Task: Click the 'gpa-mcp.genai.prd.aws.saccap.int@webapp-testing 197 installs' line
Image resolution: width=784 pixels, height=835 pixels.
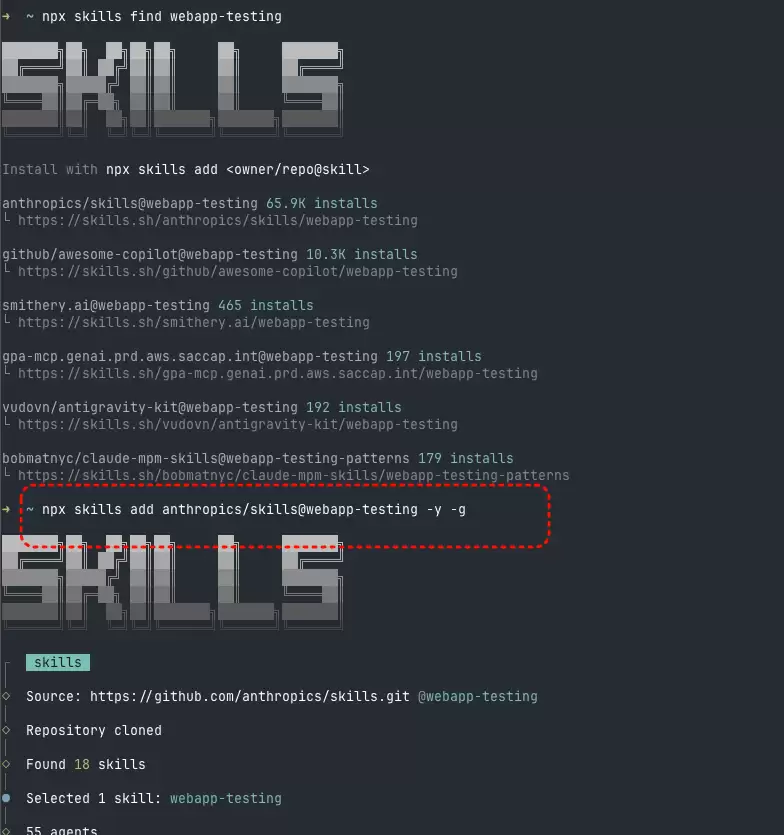Action: point(242,356)
